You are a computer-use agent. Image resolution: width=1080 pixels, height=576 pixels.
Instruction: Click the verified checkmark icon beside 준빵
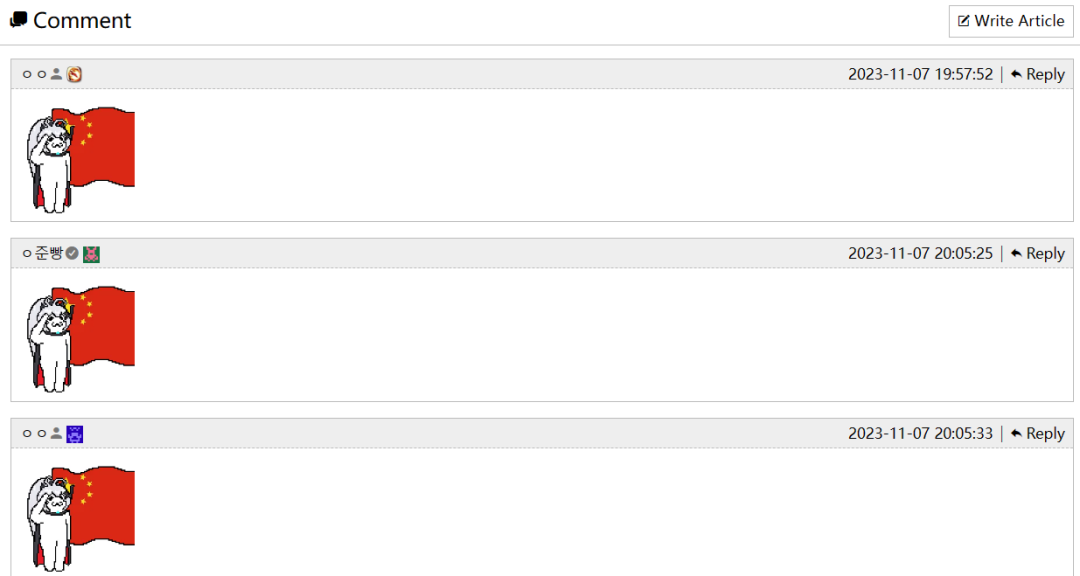(x=72, y=254)
